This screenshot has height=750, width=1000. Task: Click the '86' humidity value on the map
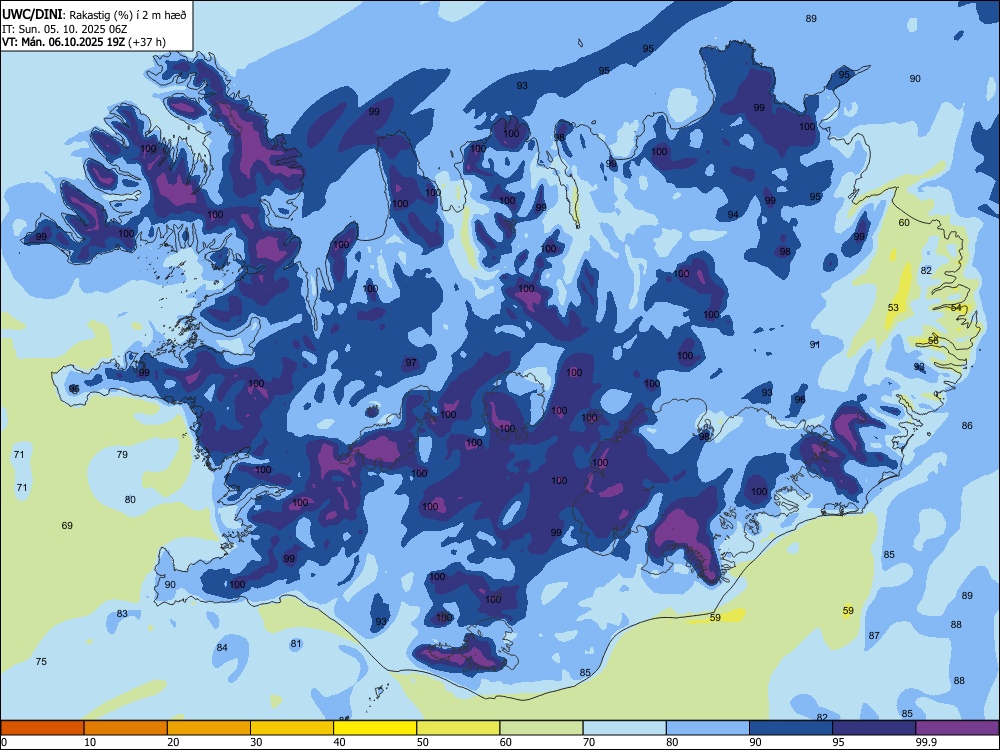click(x=967, y=425)
